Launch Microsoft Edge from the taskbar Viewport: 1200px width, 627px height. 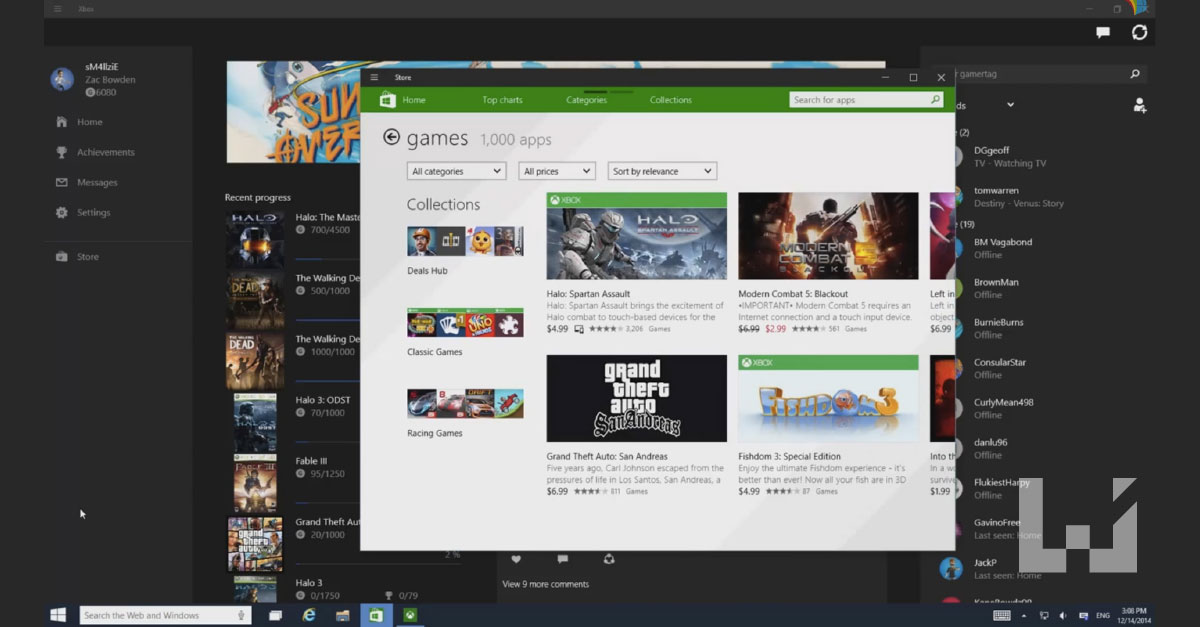[309, 615]
